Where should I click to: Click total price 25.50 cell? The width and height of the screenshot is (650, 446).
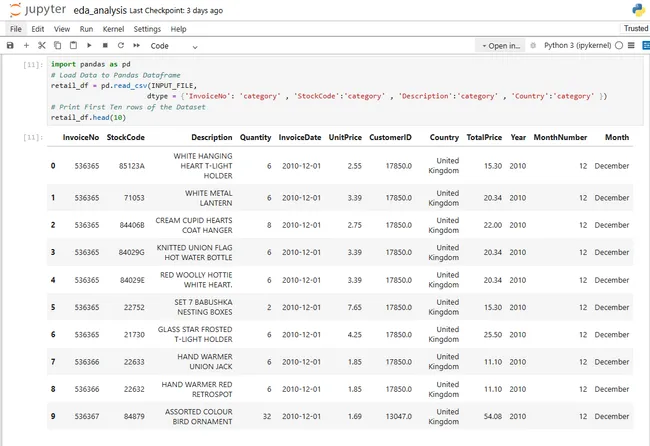[x=493, y=334]
